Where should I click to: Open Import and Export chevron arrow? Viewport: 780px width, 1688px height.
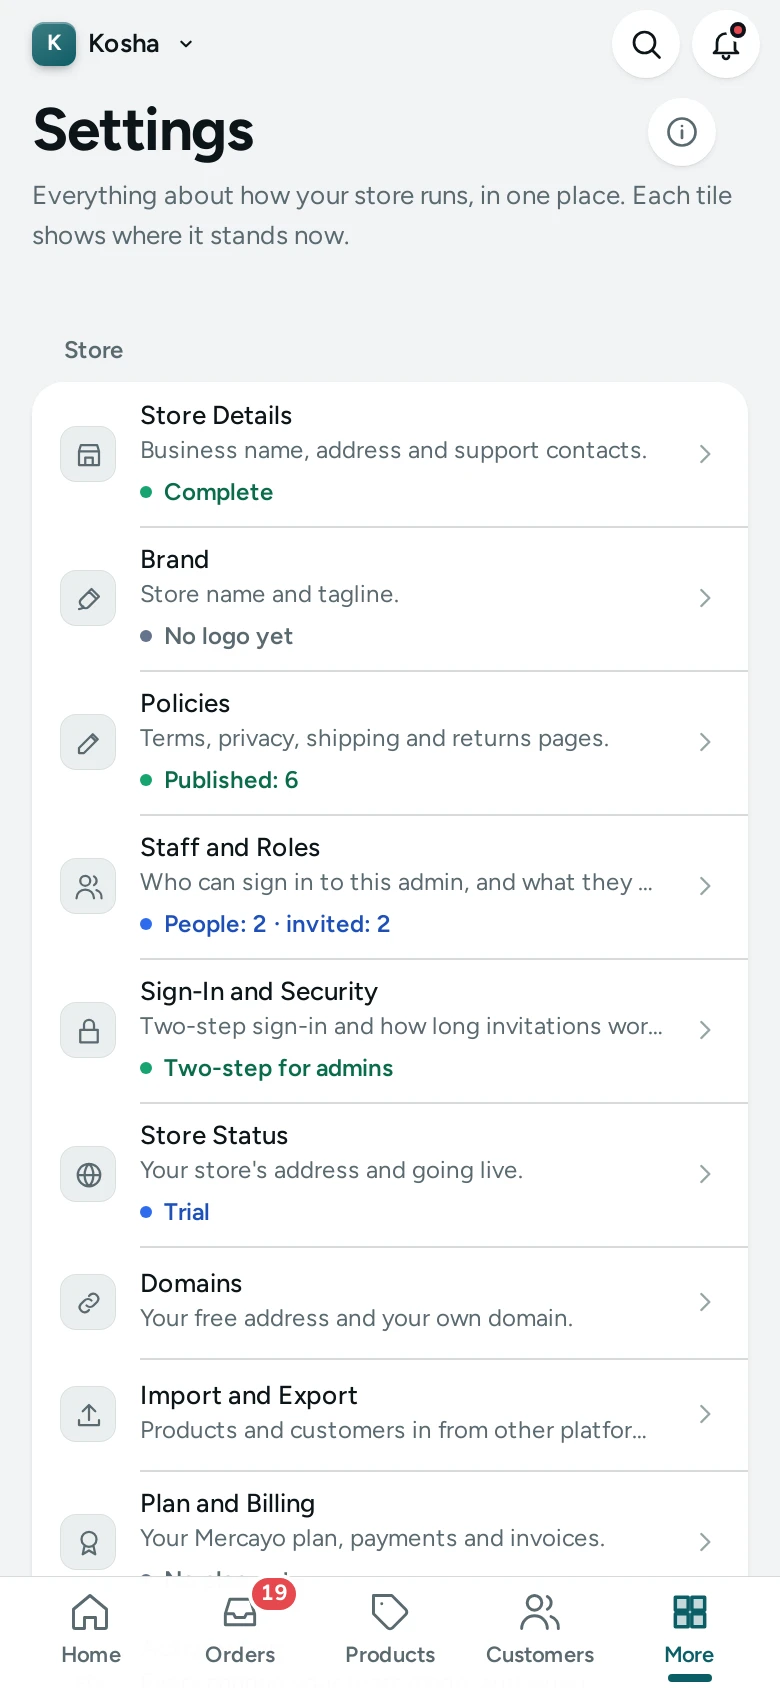705,1414
